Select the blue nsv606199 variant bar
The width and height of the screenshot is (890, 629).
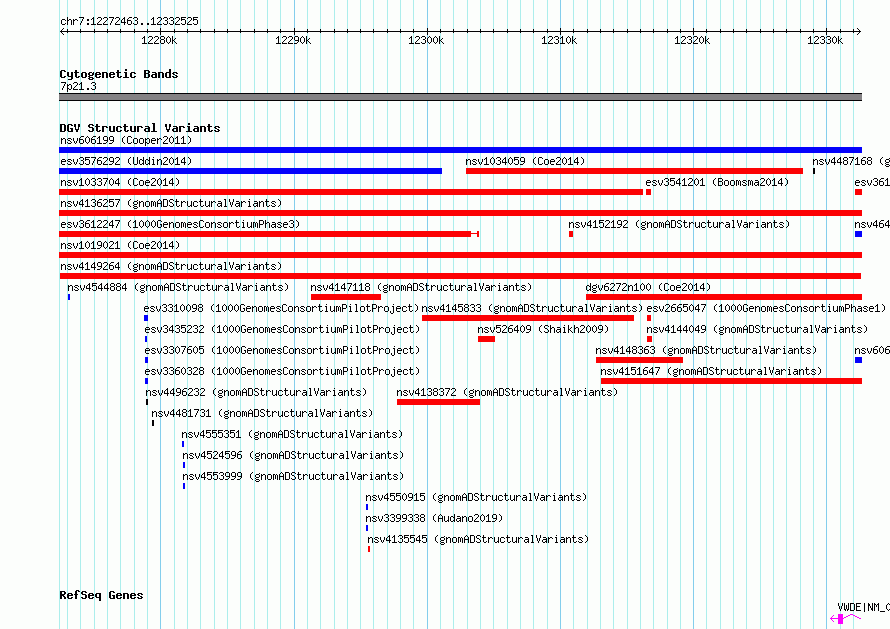point(460,150)
